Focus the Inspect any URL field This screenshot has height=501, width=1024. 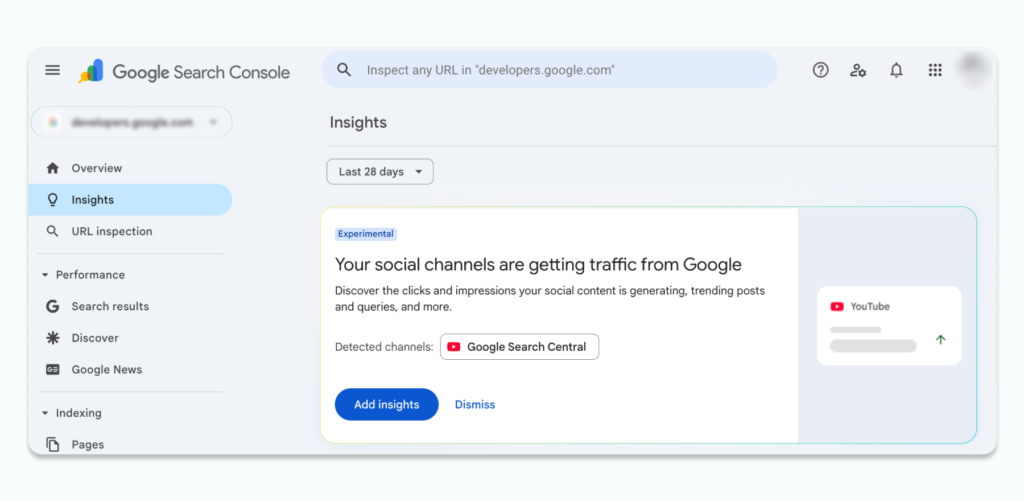[x=549, y=70]
